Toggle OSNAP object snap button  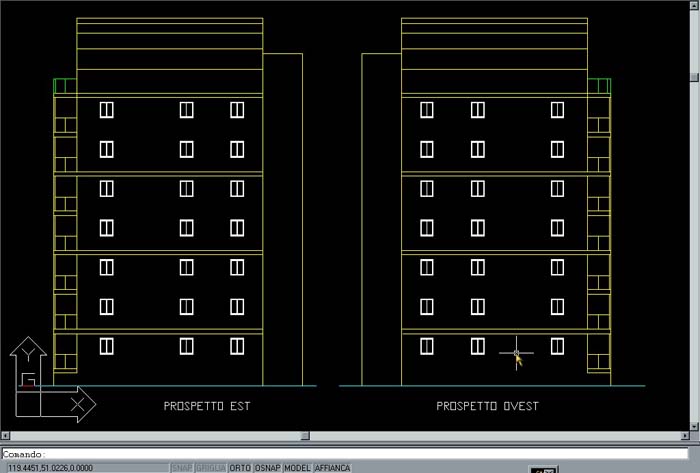267,467
